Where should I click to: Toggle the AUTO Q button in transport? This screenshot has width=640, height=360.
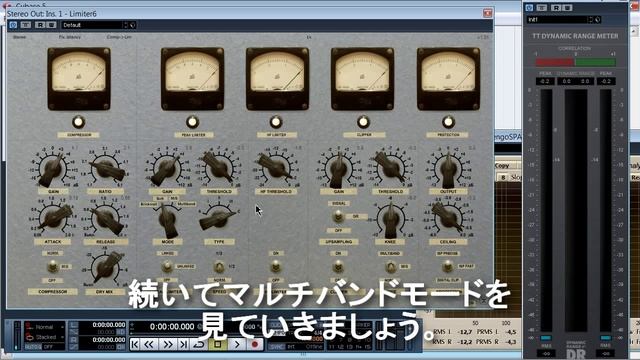(33, 347)
